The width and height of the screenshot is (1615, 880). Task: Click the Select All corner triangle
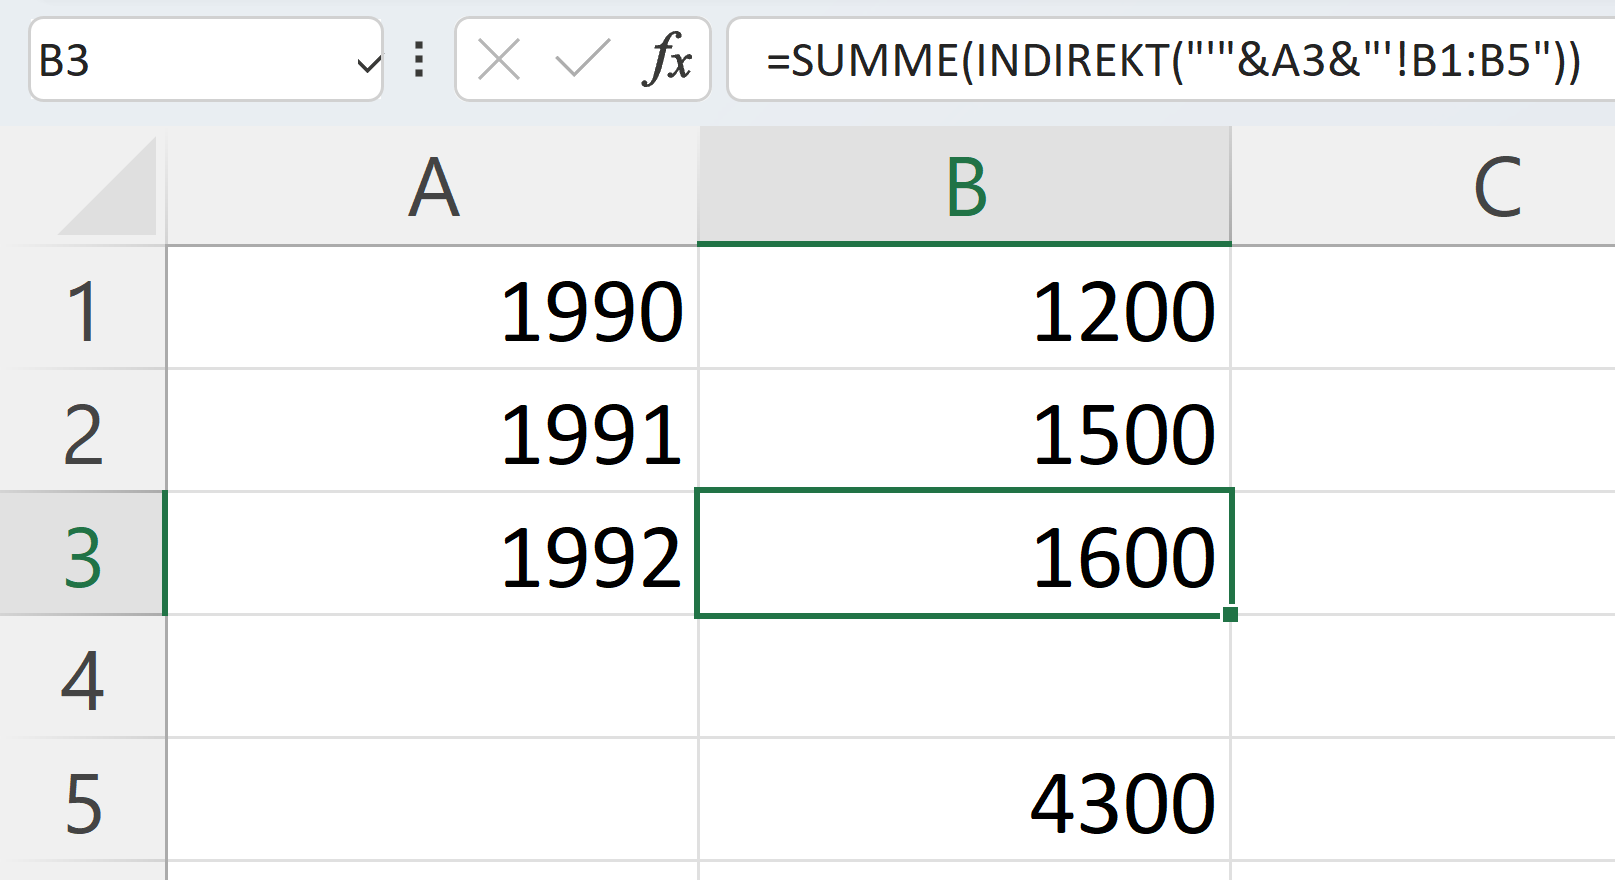tap(108, 187)
